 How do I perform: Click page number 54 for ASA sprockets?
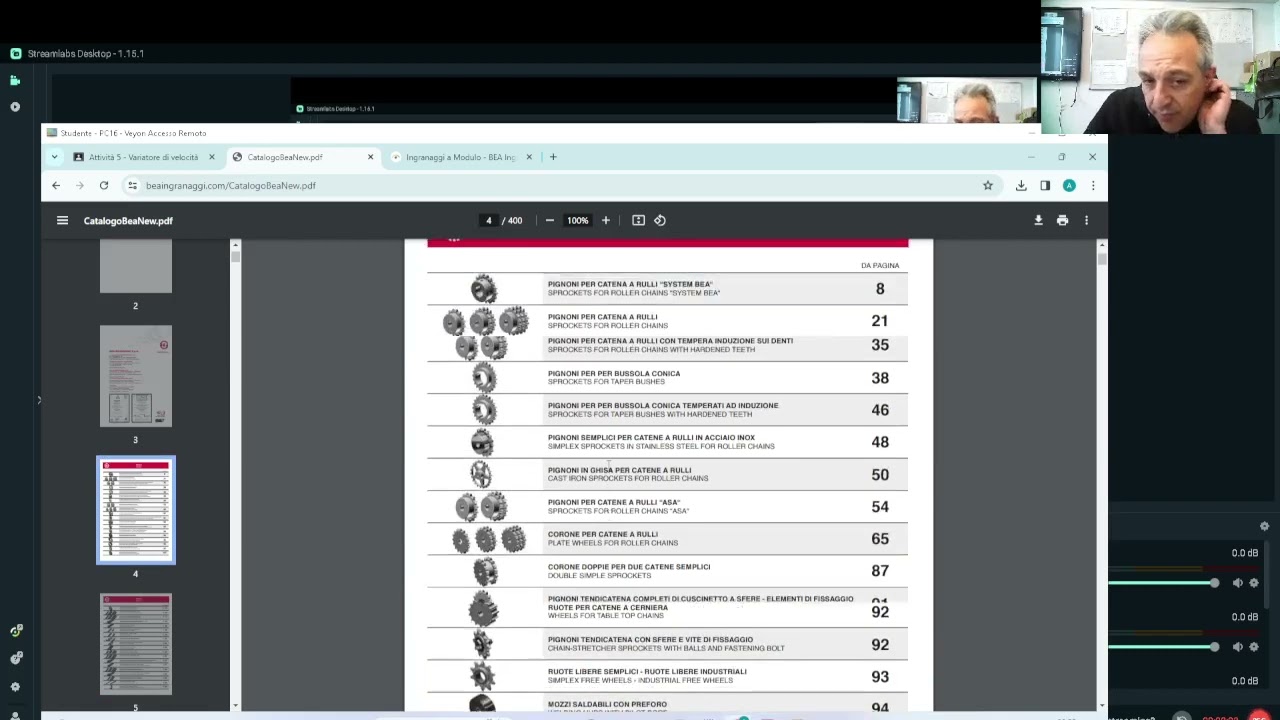880,506
